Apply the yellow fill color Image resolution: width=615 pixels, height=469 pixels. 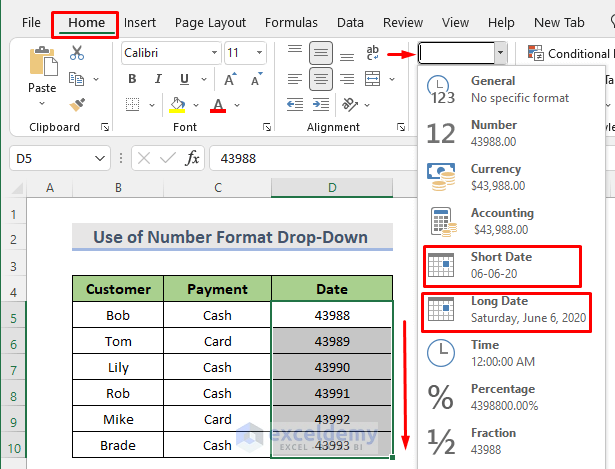(177, 105)
